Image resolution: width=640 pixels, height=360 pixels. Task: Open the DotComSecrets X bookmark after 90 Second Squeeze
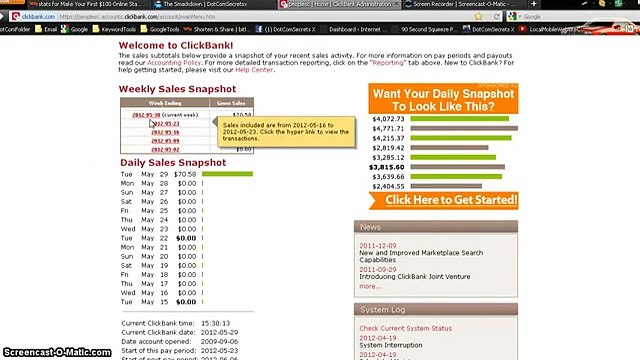[489, 29]
